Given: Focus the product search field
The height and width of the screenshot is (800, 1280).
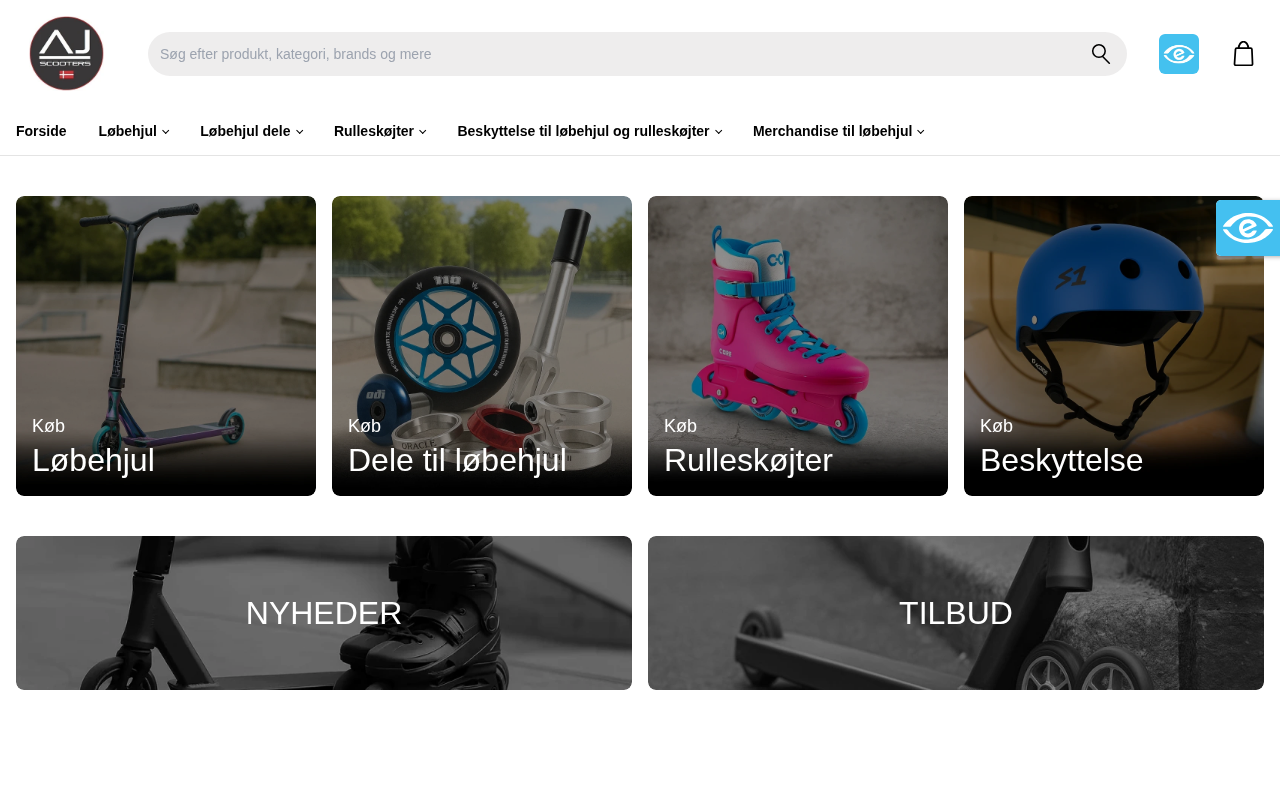Looking at the screenshot, I should (x=615, y=54).
